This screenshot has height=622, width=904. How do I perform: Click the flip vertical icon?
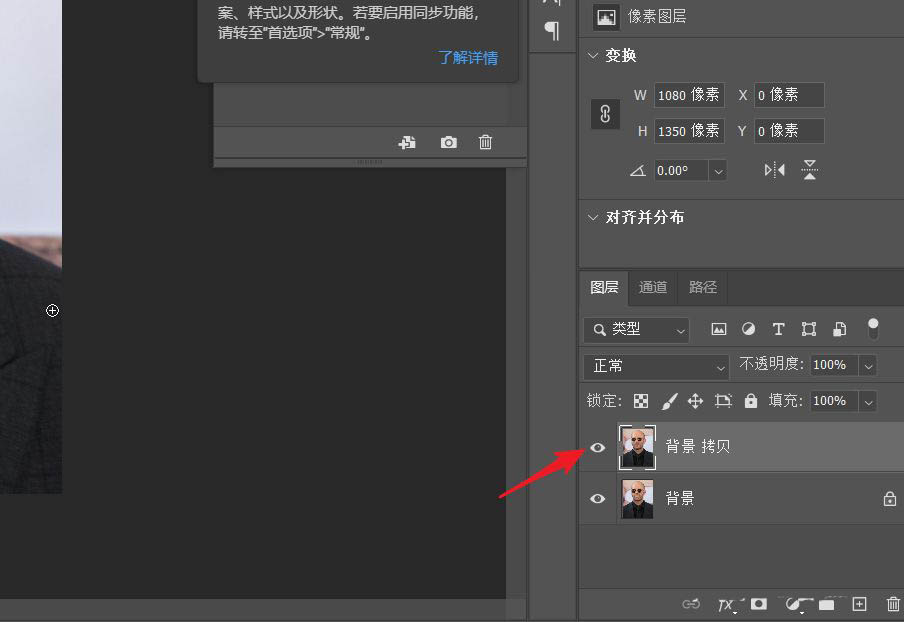click(809, 170)
